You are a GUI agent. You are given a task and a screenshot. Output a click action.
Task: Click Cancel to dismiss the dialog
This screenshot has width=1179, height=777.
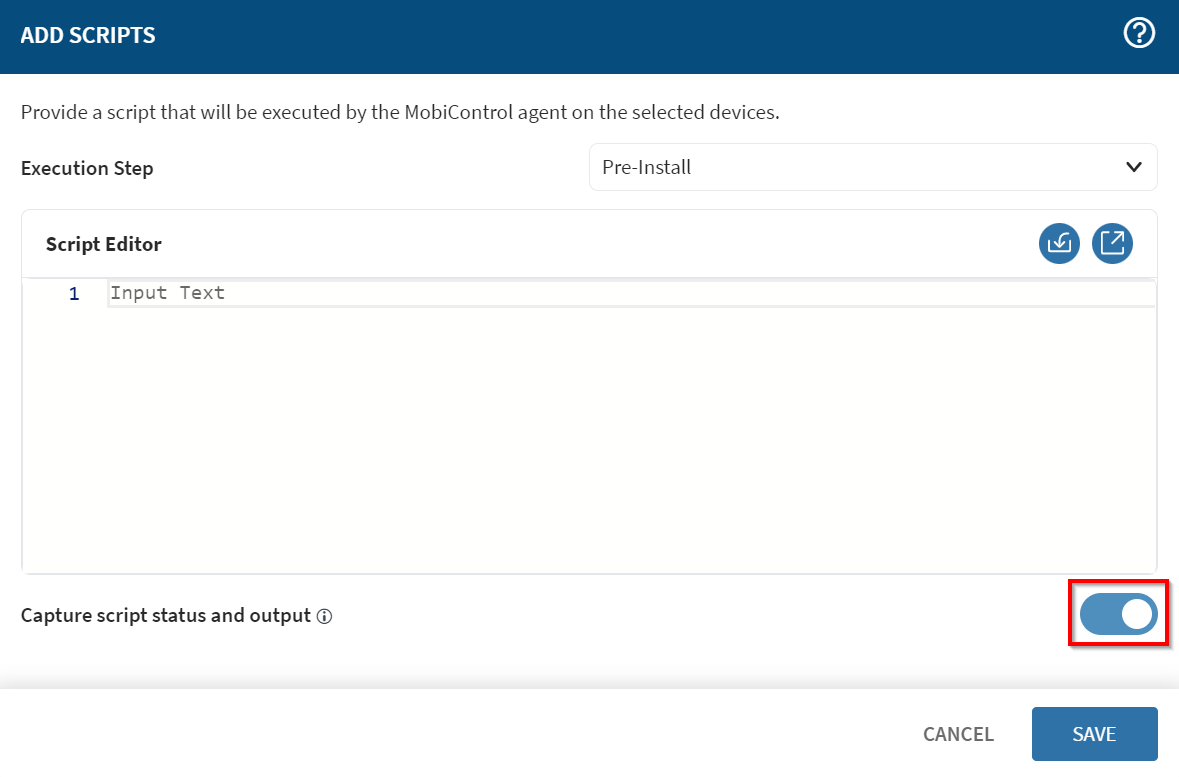(x=958, y=734)
